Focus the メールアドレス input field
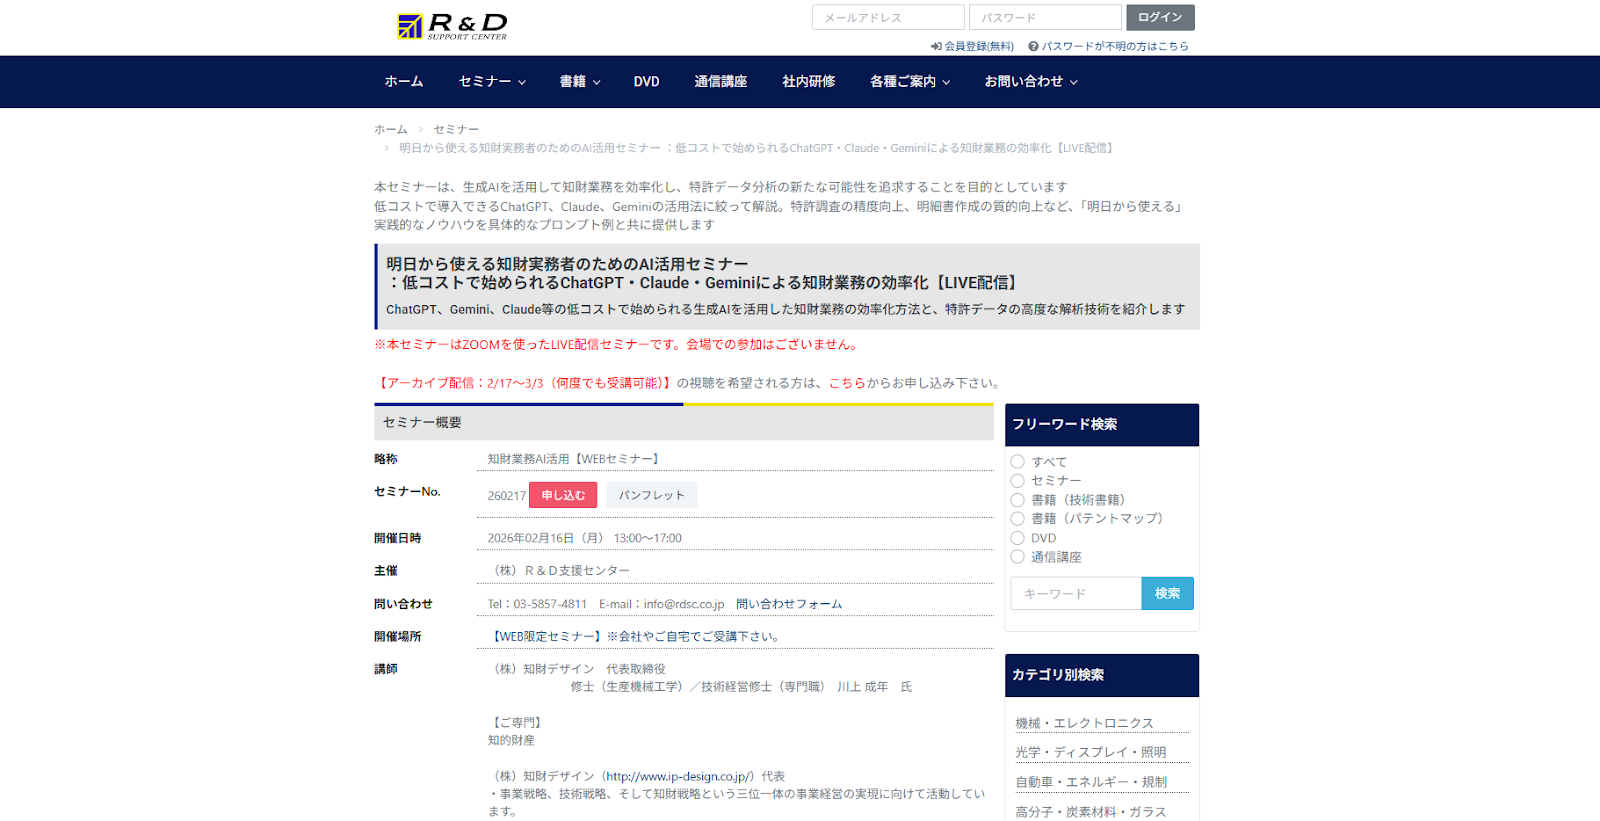The width and height of the screenshot is (1600, 821). (888, 18)
